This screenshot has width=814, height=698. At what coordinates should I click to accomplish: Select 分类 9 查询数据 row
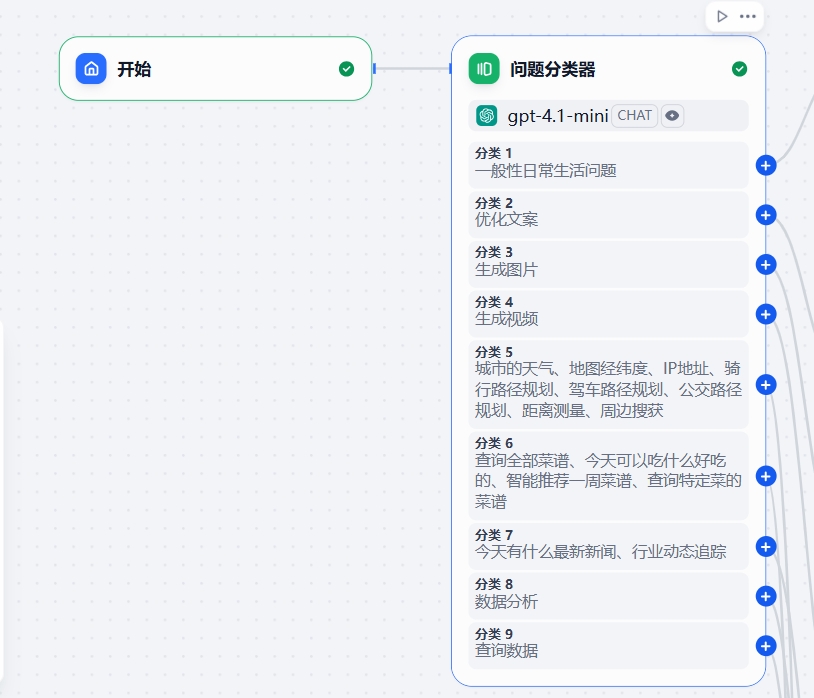(608, 646)
